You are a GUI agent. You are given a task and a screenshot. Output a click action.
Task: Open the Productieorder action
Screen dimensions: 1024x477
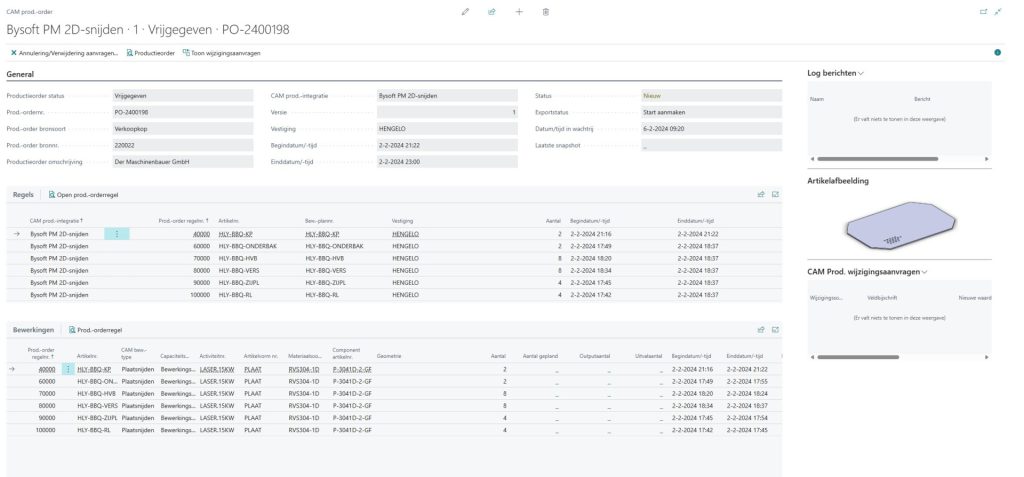[x=150, y=52]
